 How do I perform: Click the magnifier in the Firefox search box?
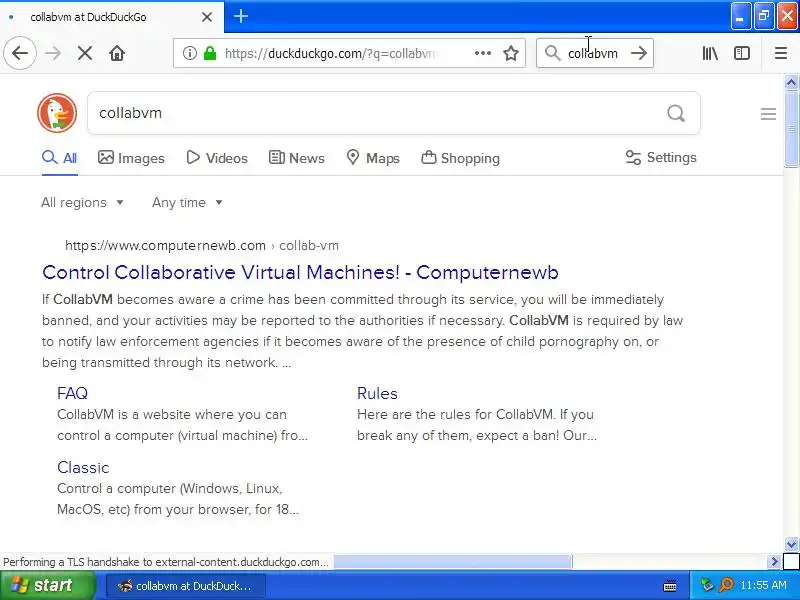(x=552, y=53)
